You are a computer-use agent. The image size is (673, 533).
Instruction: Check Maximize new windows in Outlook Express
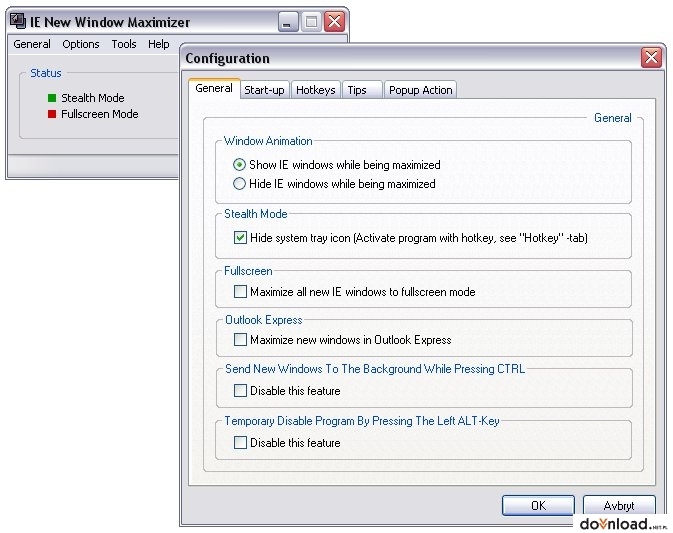[x=240, y=340]
